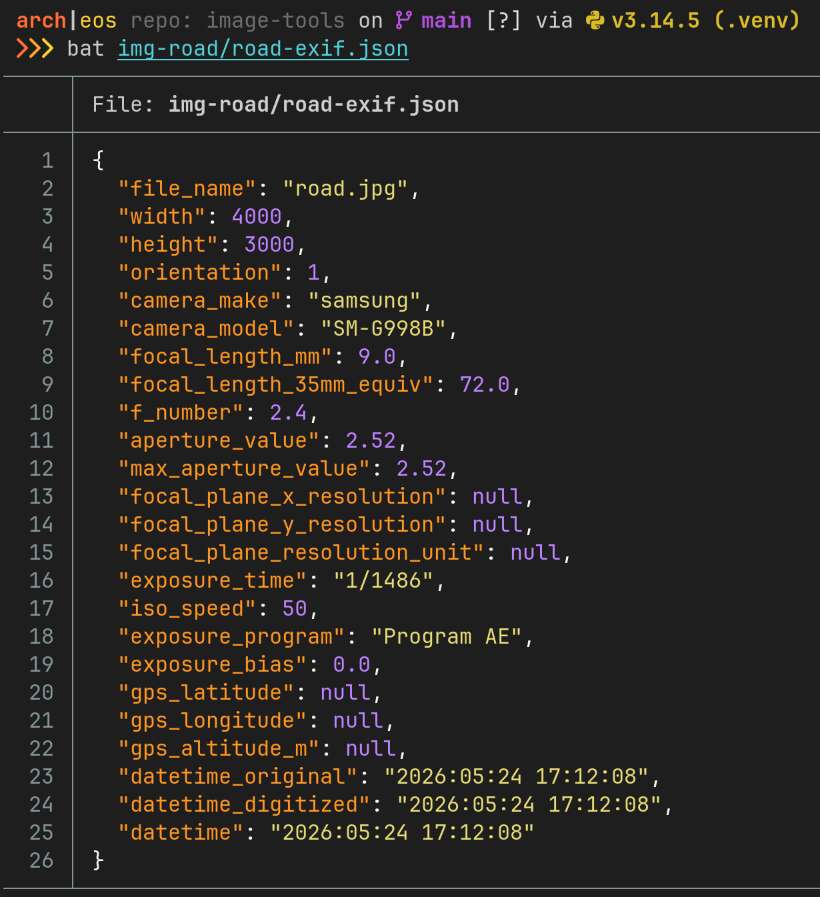
Task: Click the 4000 width value
Action: point(256,217)
